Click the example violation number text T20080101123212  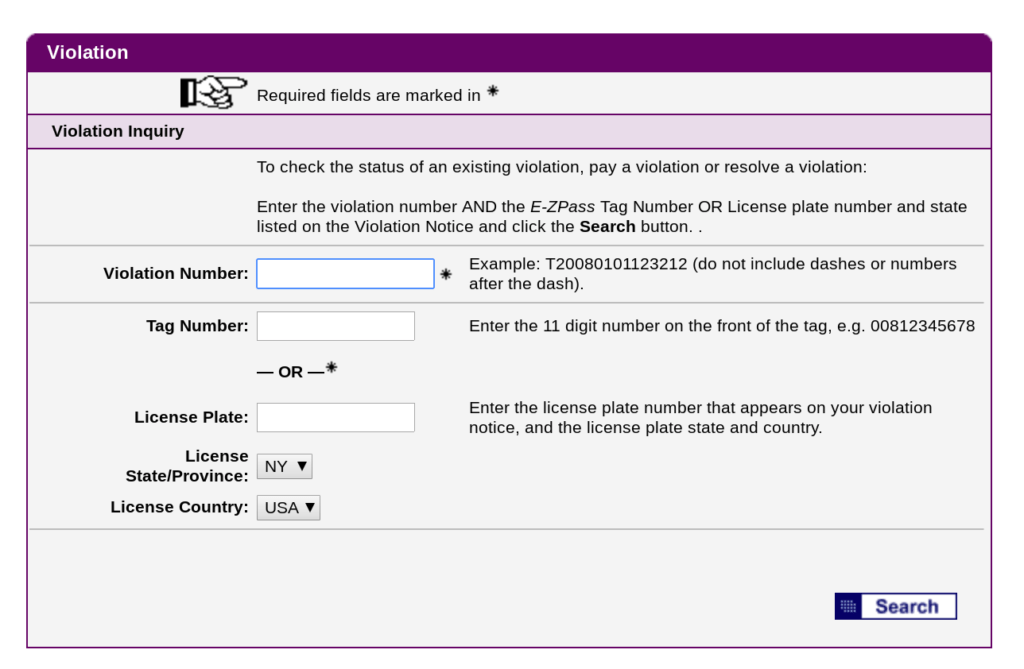616,264
